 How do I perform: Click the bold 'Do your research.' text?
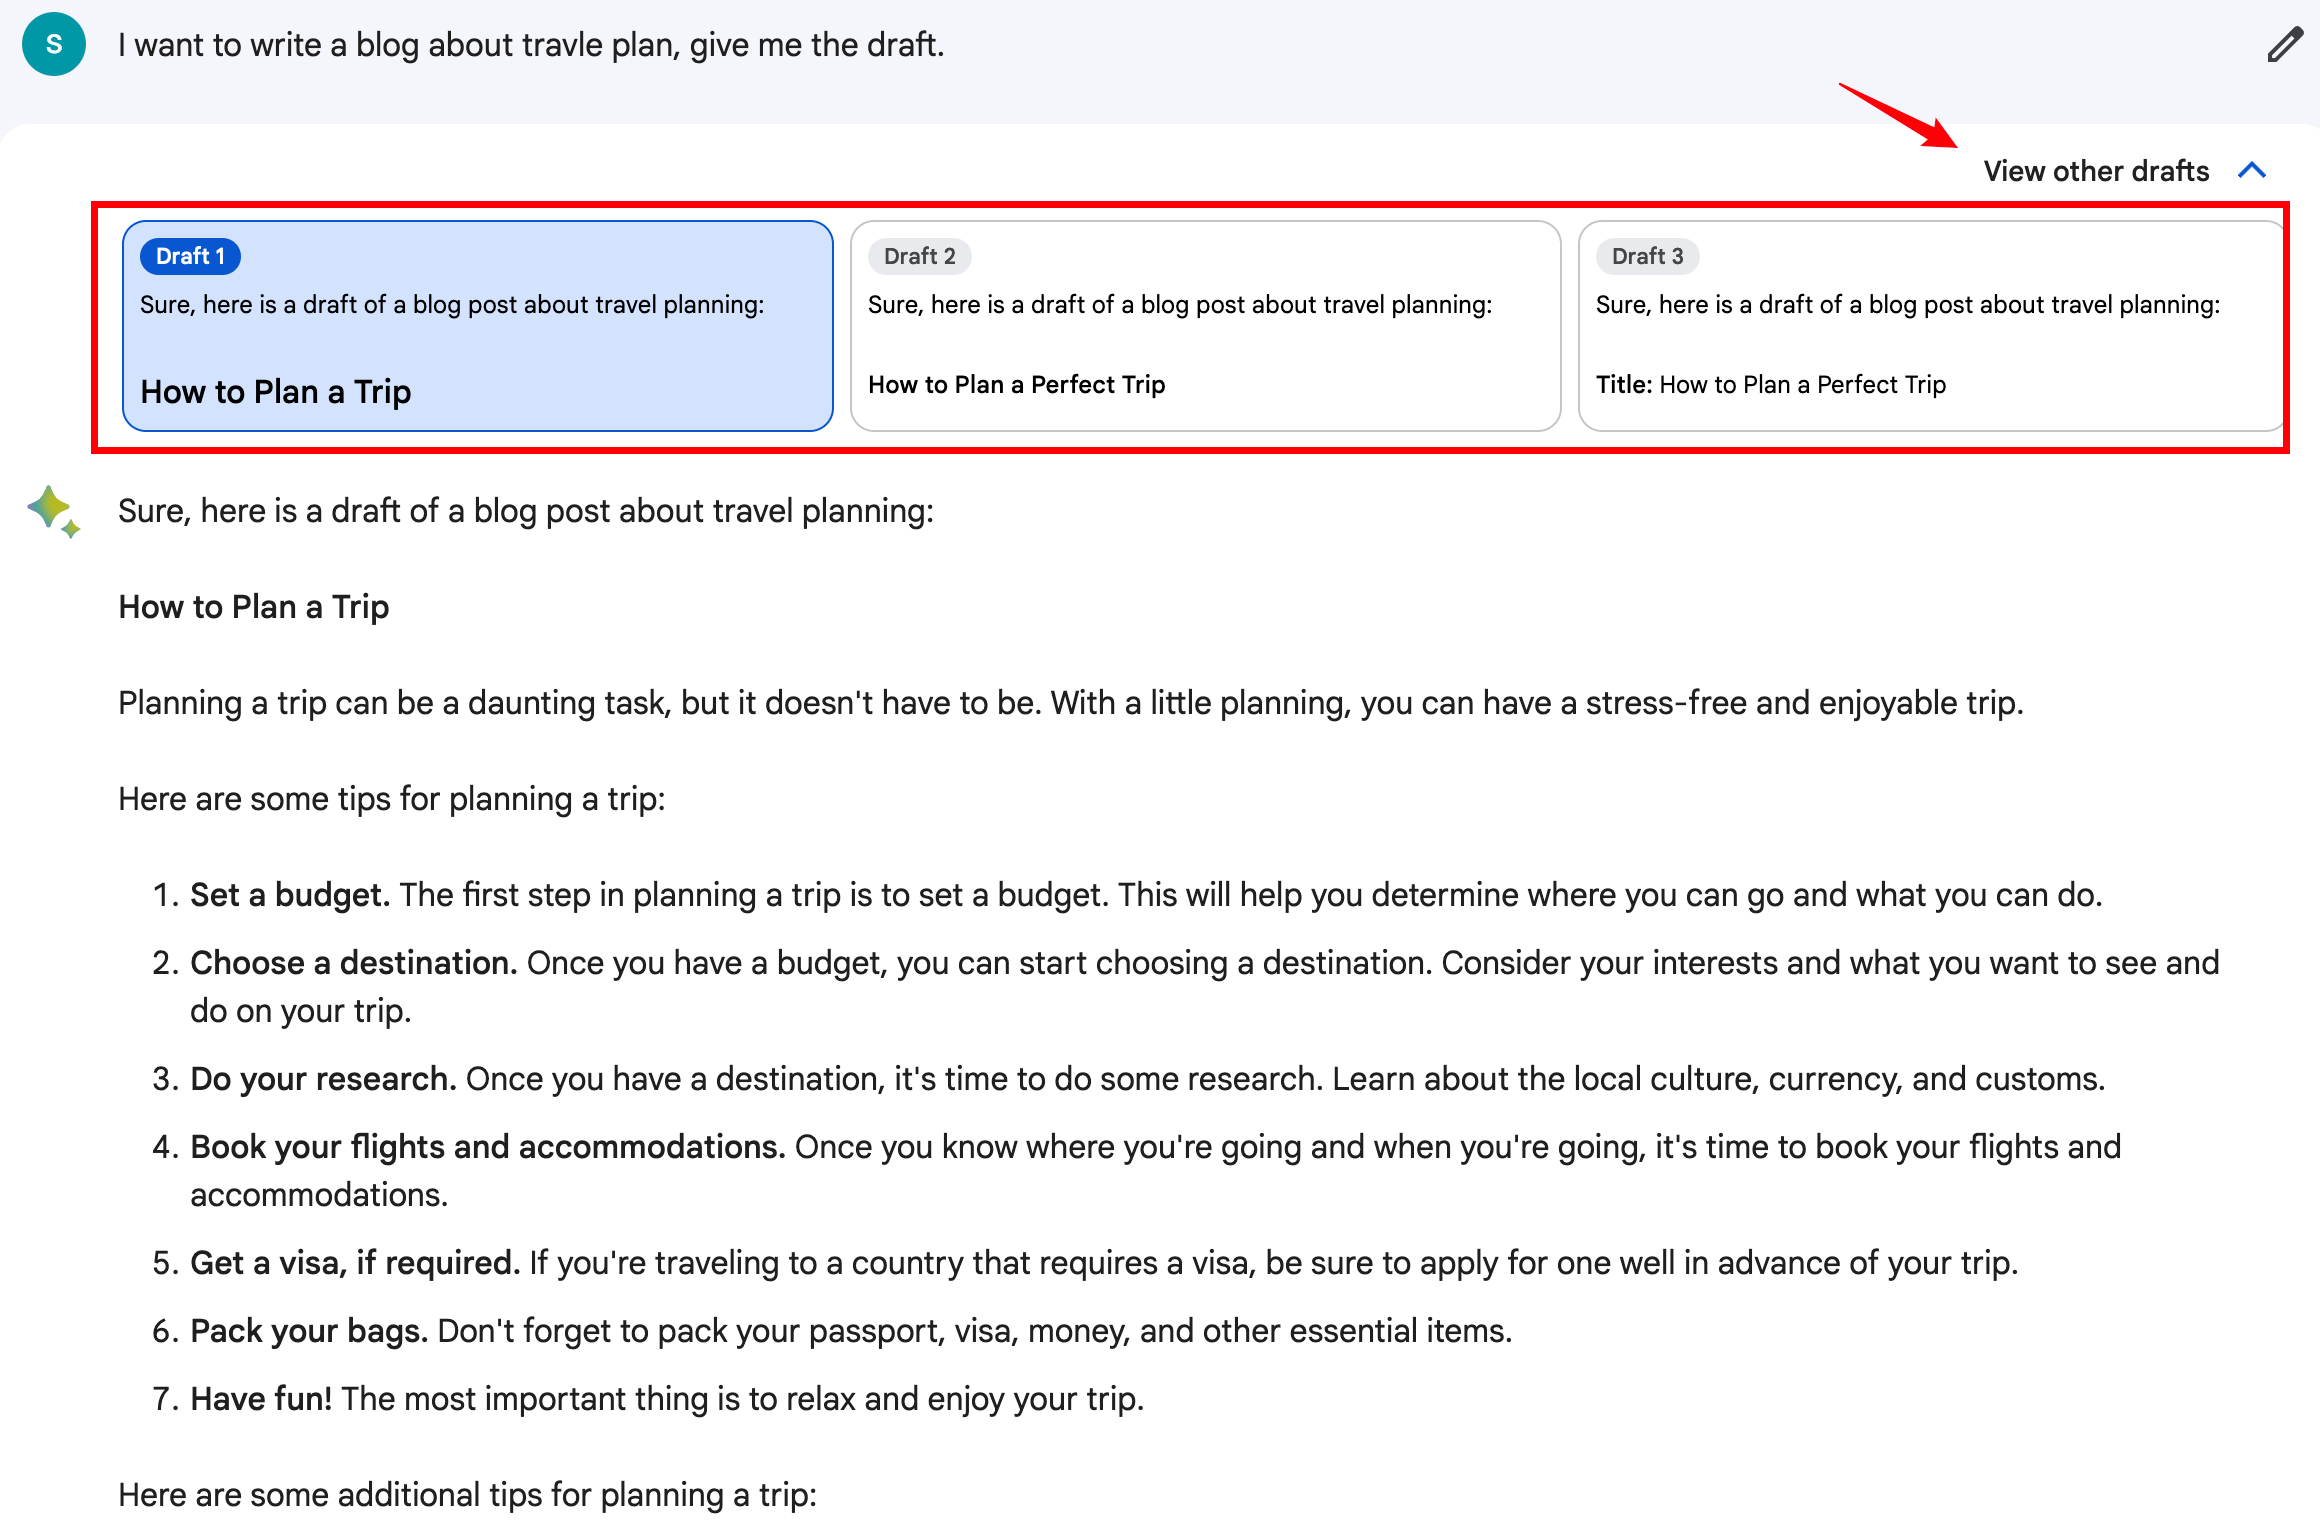coord(323,1079)
